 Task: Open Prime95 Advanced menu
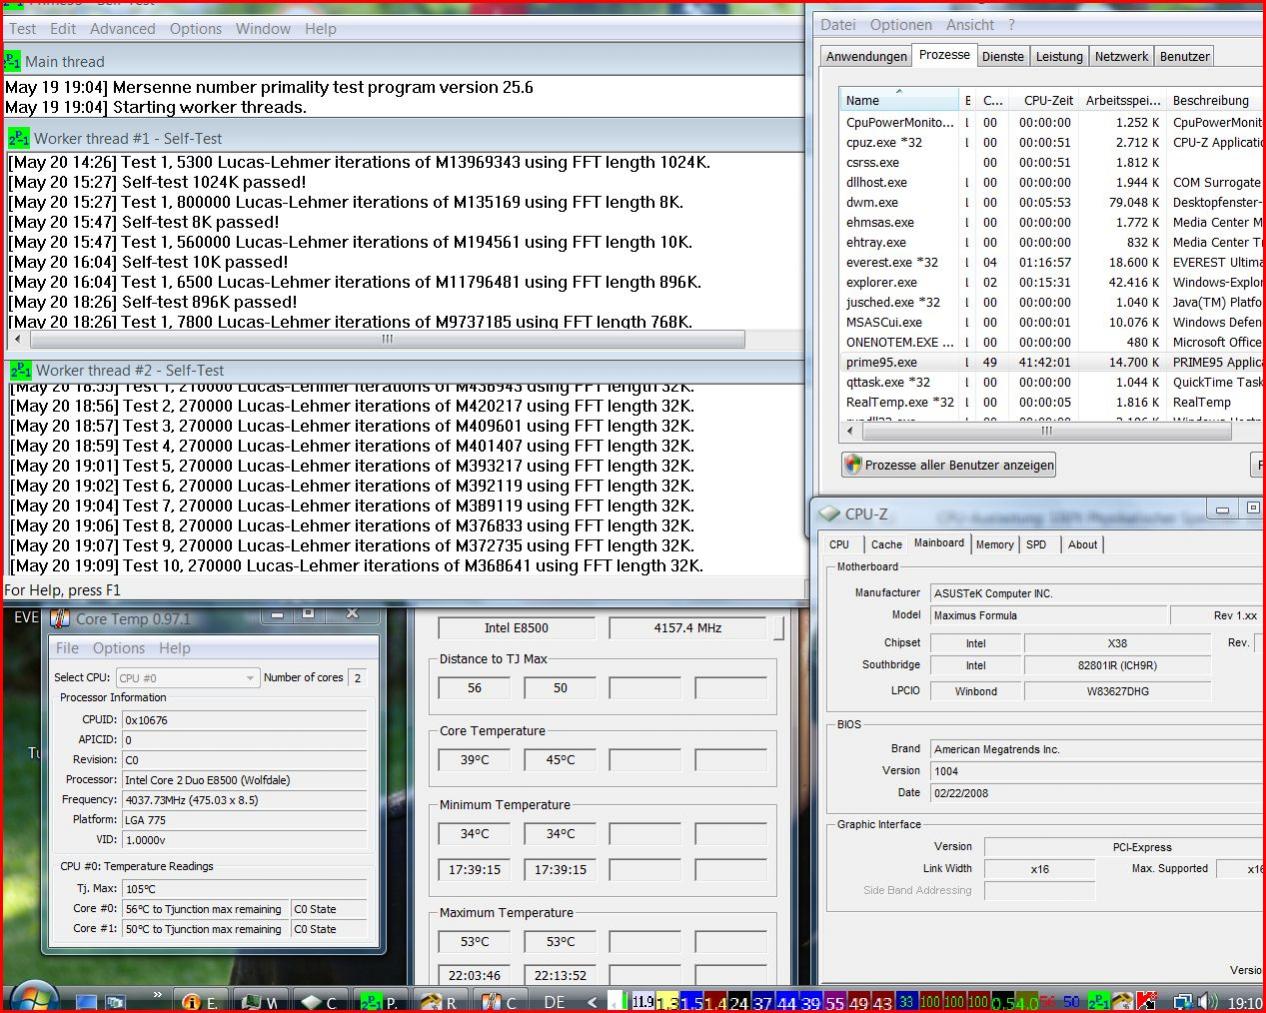coord(123,29)
